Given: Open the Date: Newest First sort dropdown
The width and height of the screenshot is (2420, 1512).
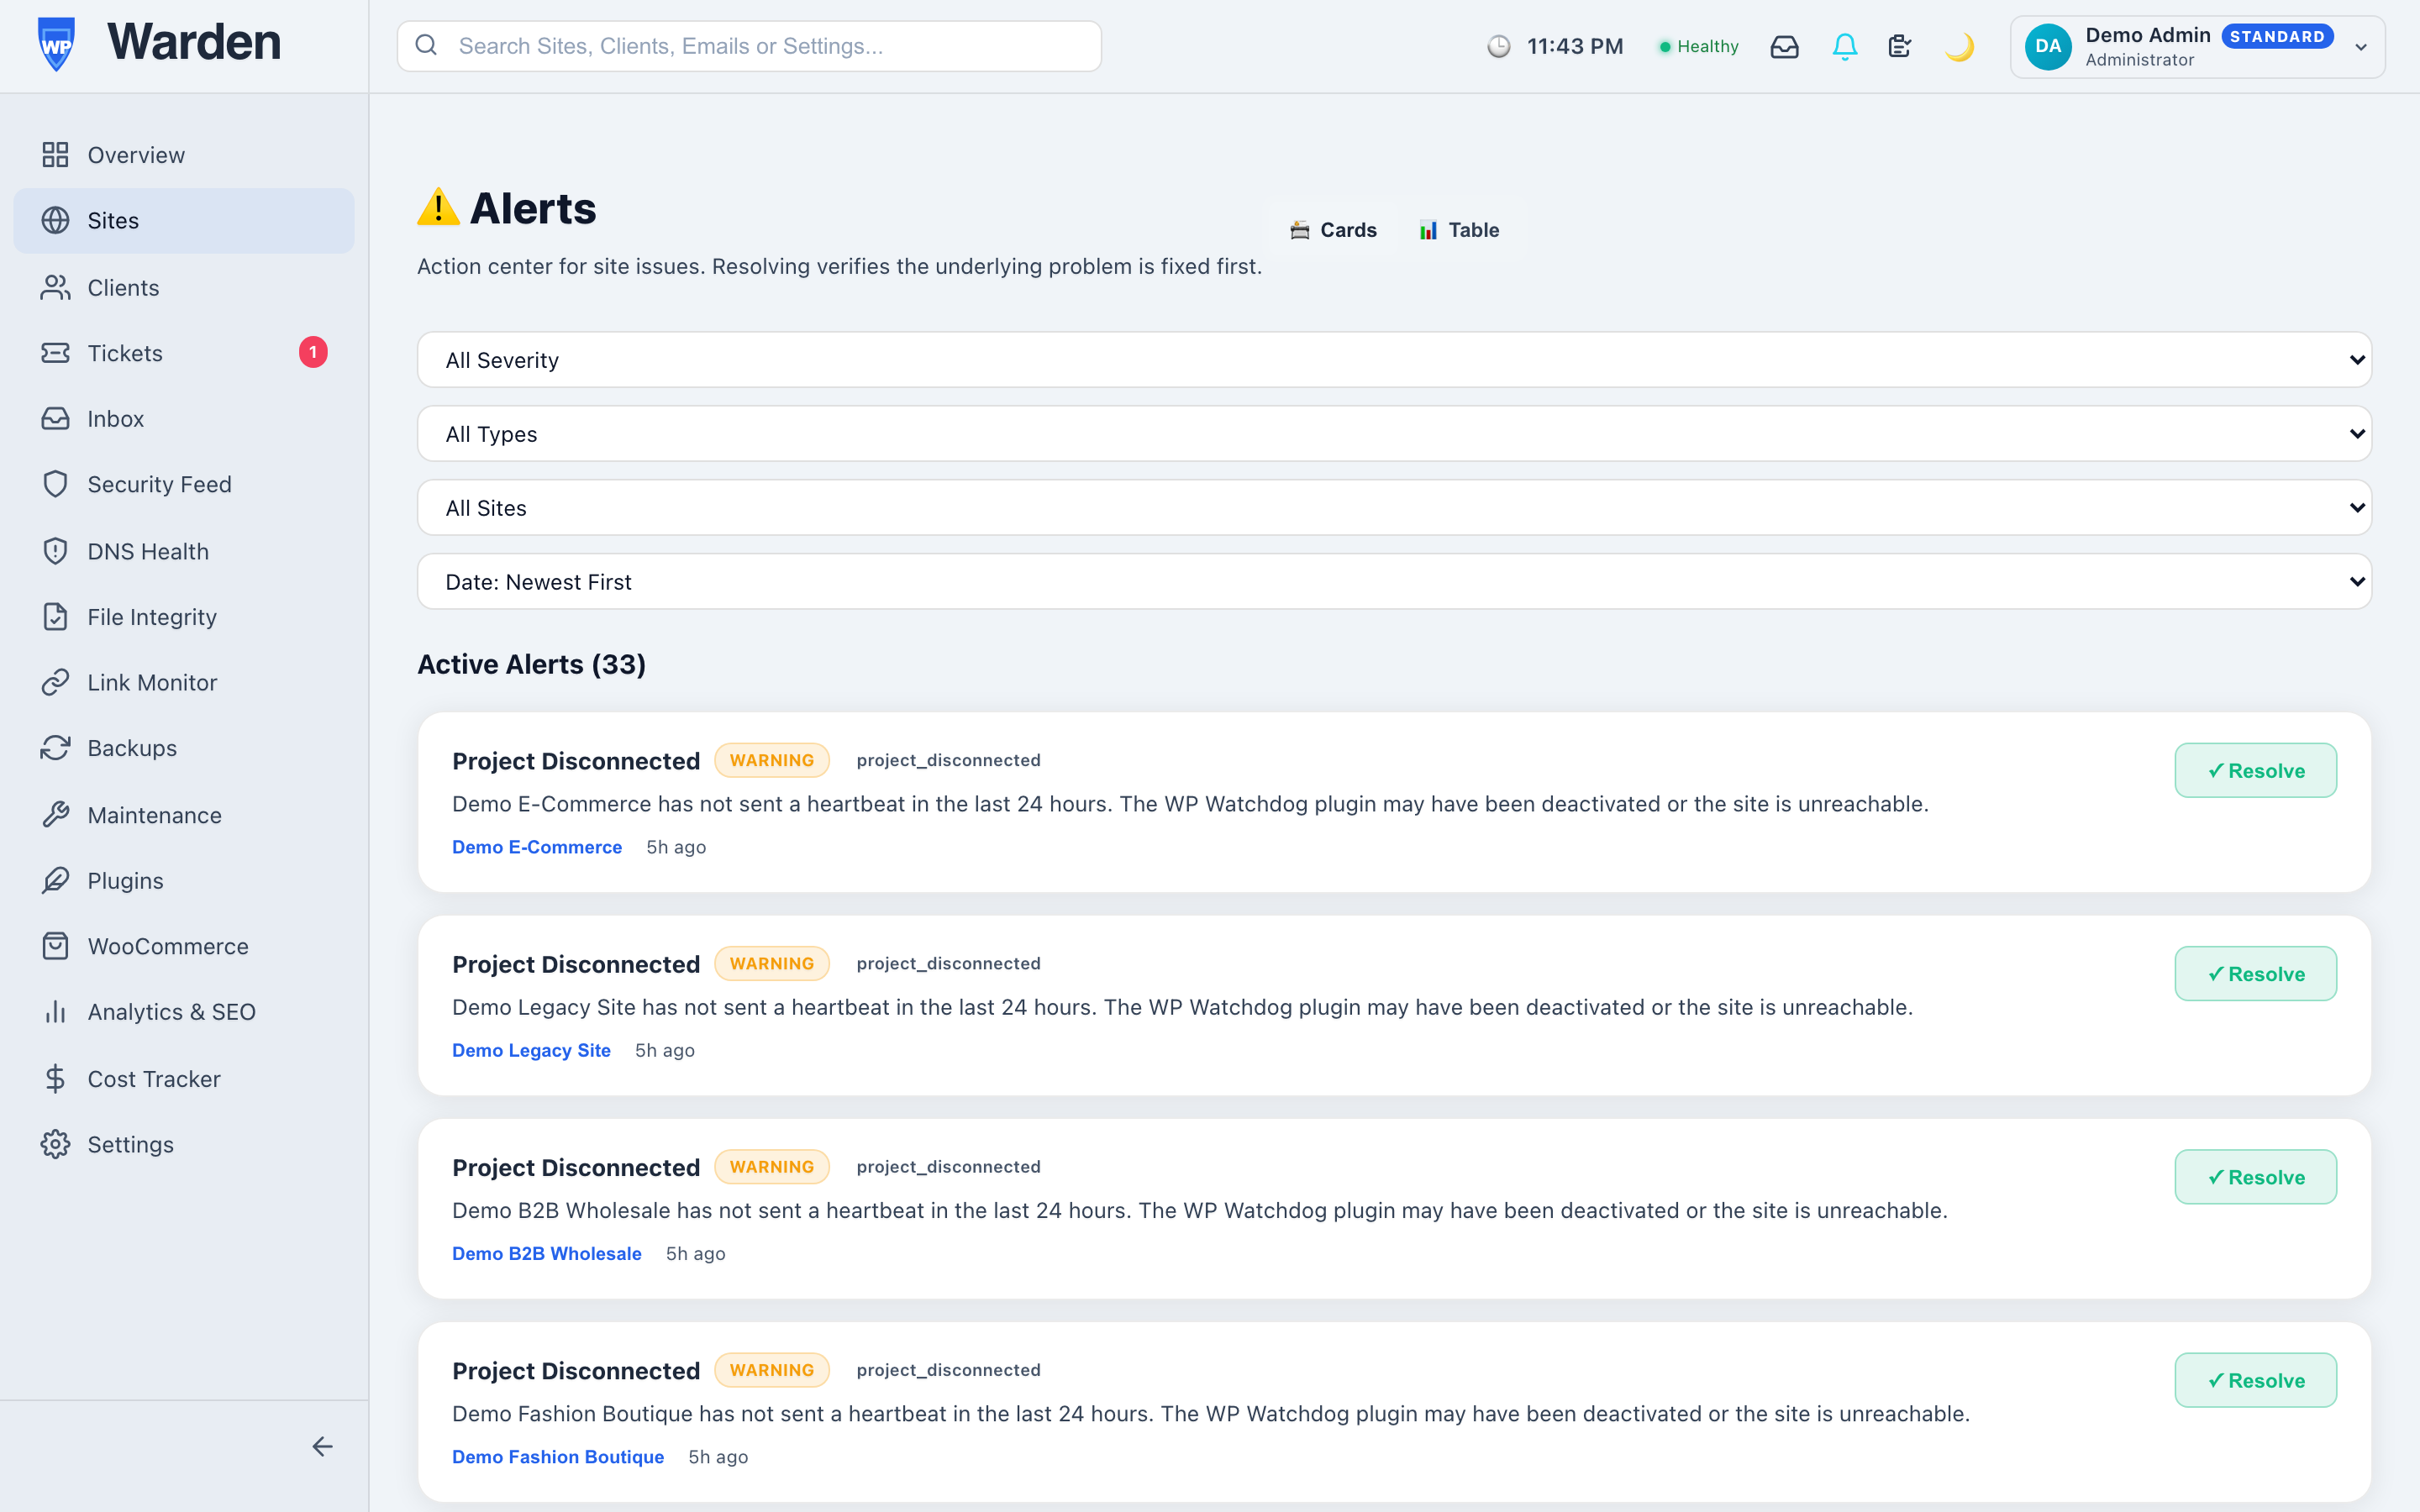Looking at the screenshot, I should coord(1394,582).
